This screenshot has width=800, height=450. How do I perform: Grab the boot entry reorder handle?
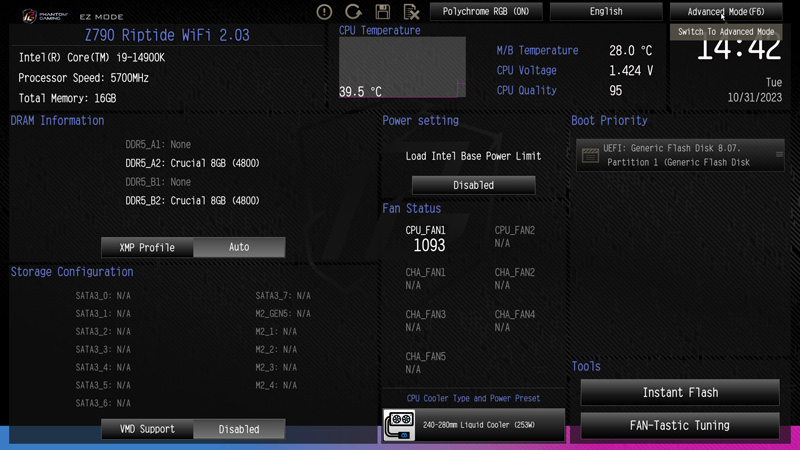(x=779, y=154)
